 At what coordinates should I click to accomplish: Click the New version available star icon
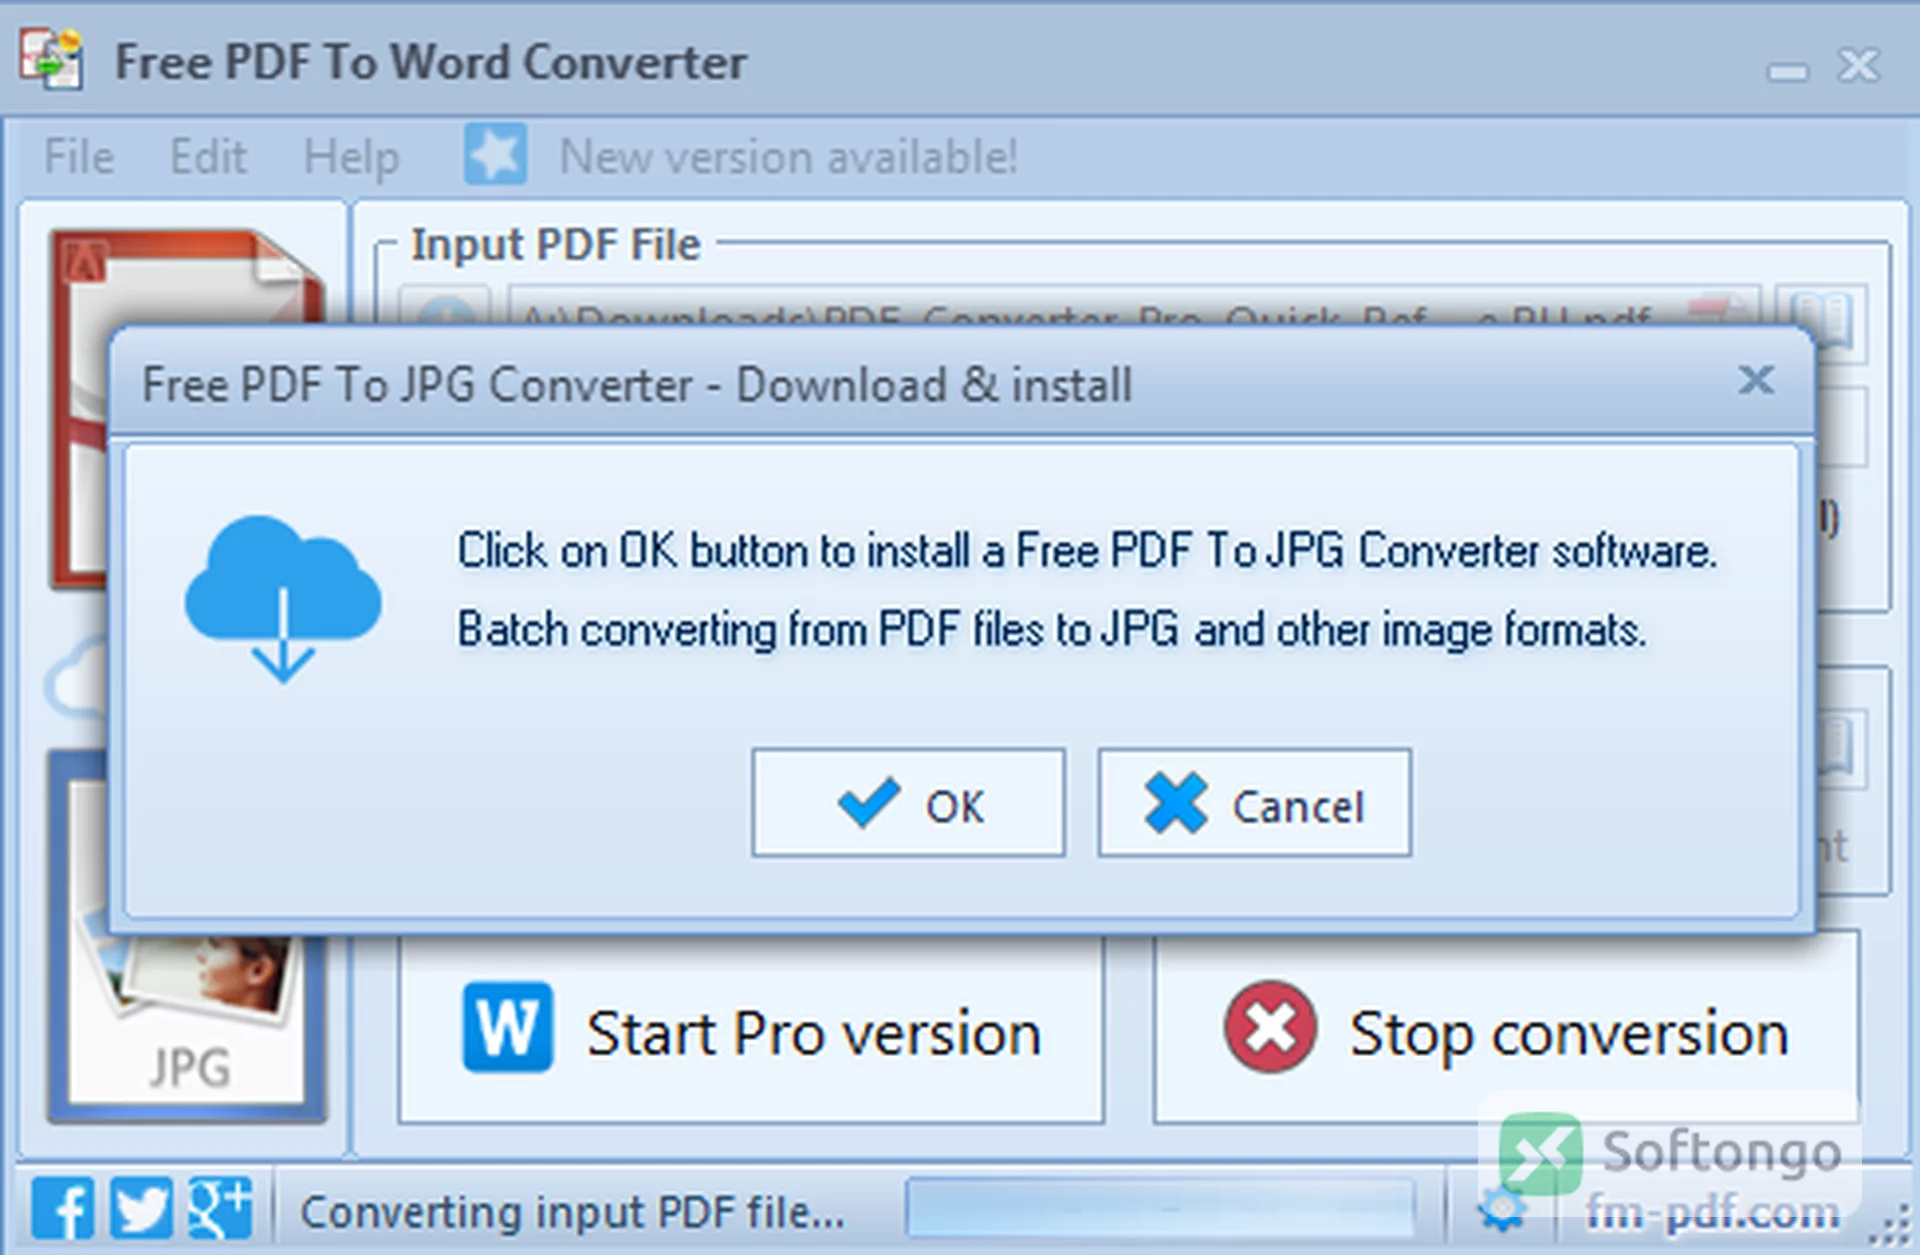pos(495,155)
